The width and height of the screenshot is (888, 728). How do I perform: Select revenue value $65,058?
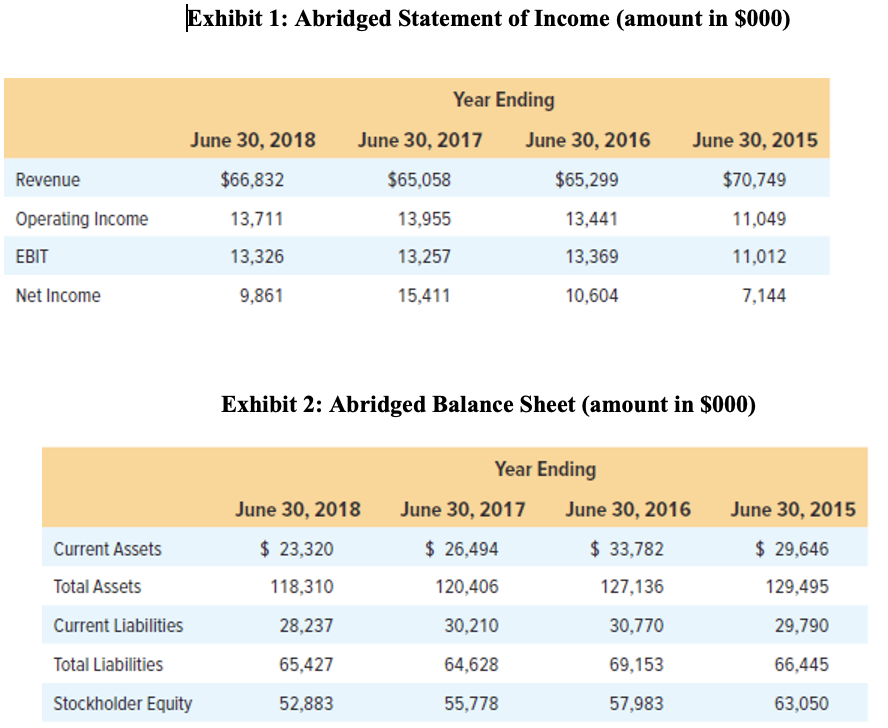coord(419,180)
